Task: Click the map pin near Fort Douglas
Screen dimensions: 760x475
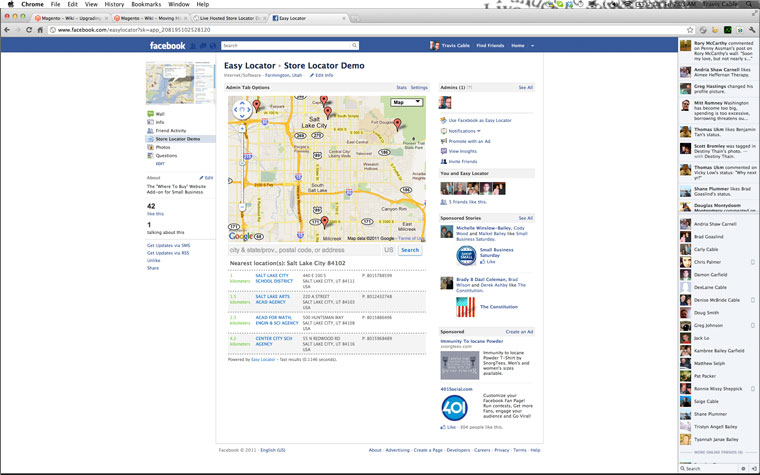Action: [x=397, y=124]
